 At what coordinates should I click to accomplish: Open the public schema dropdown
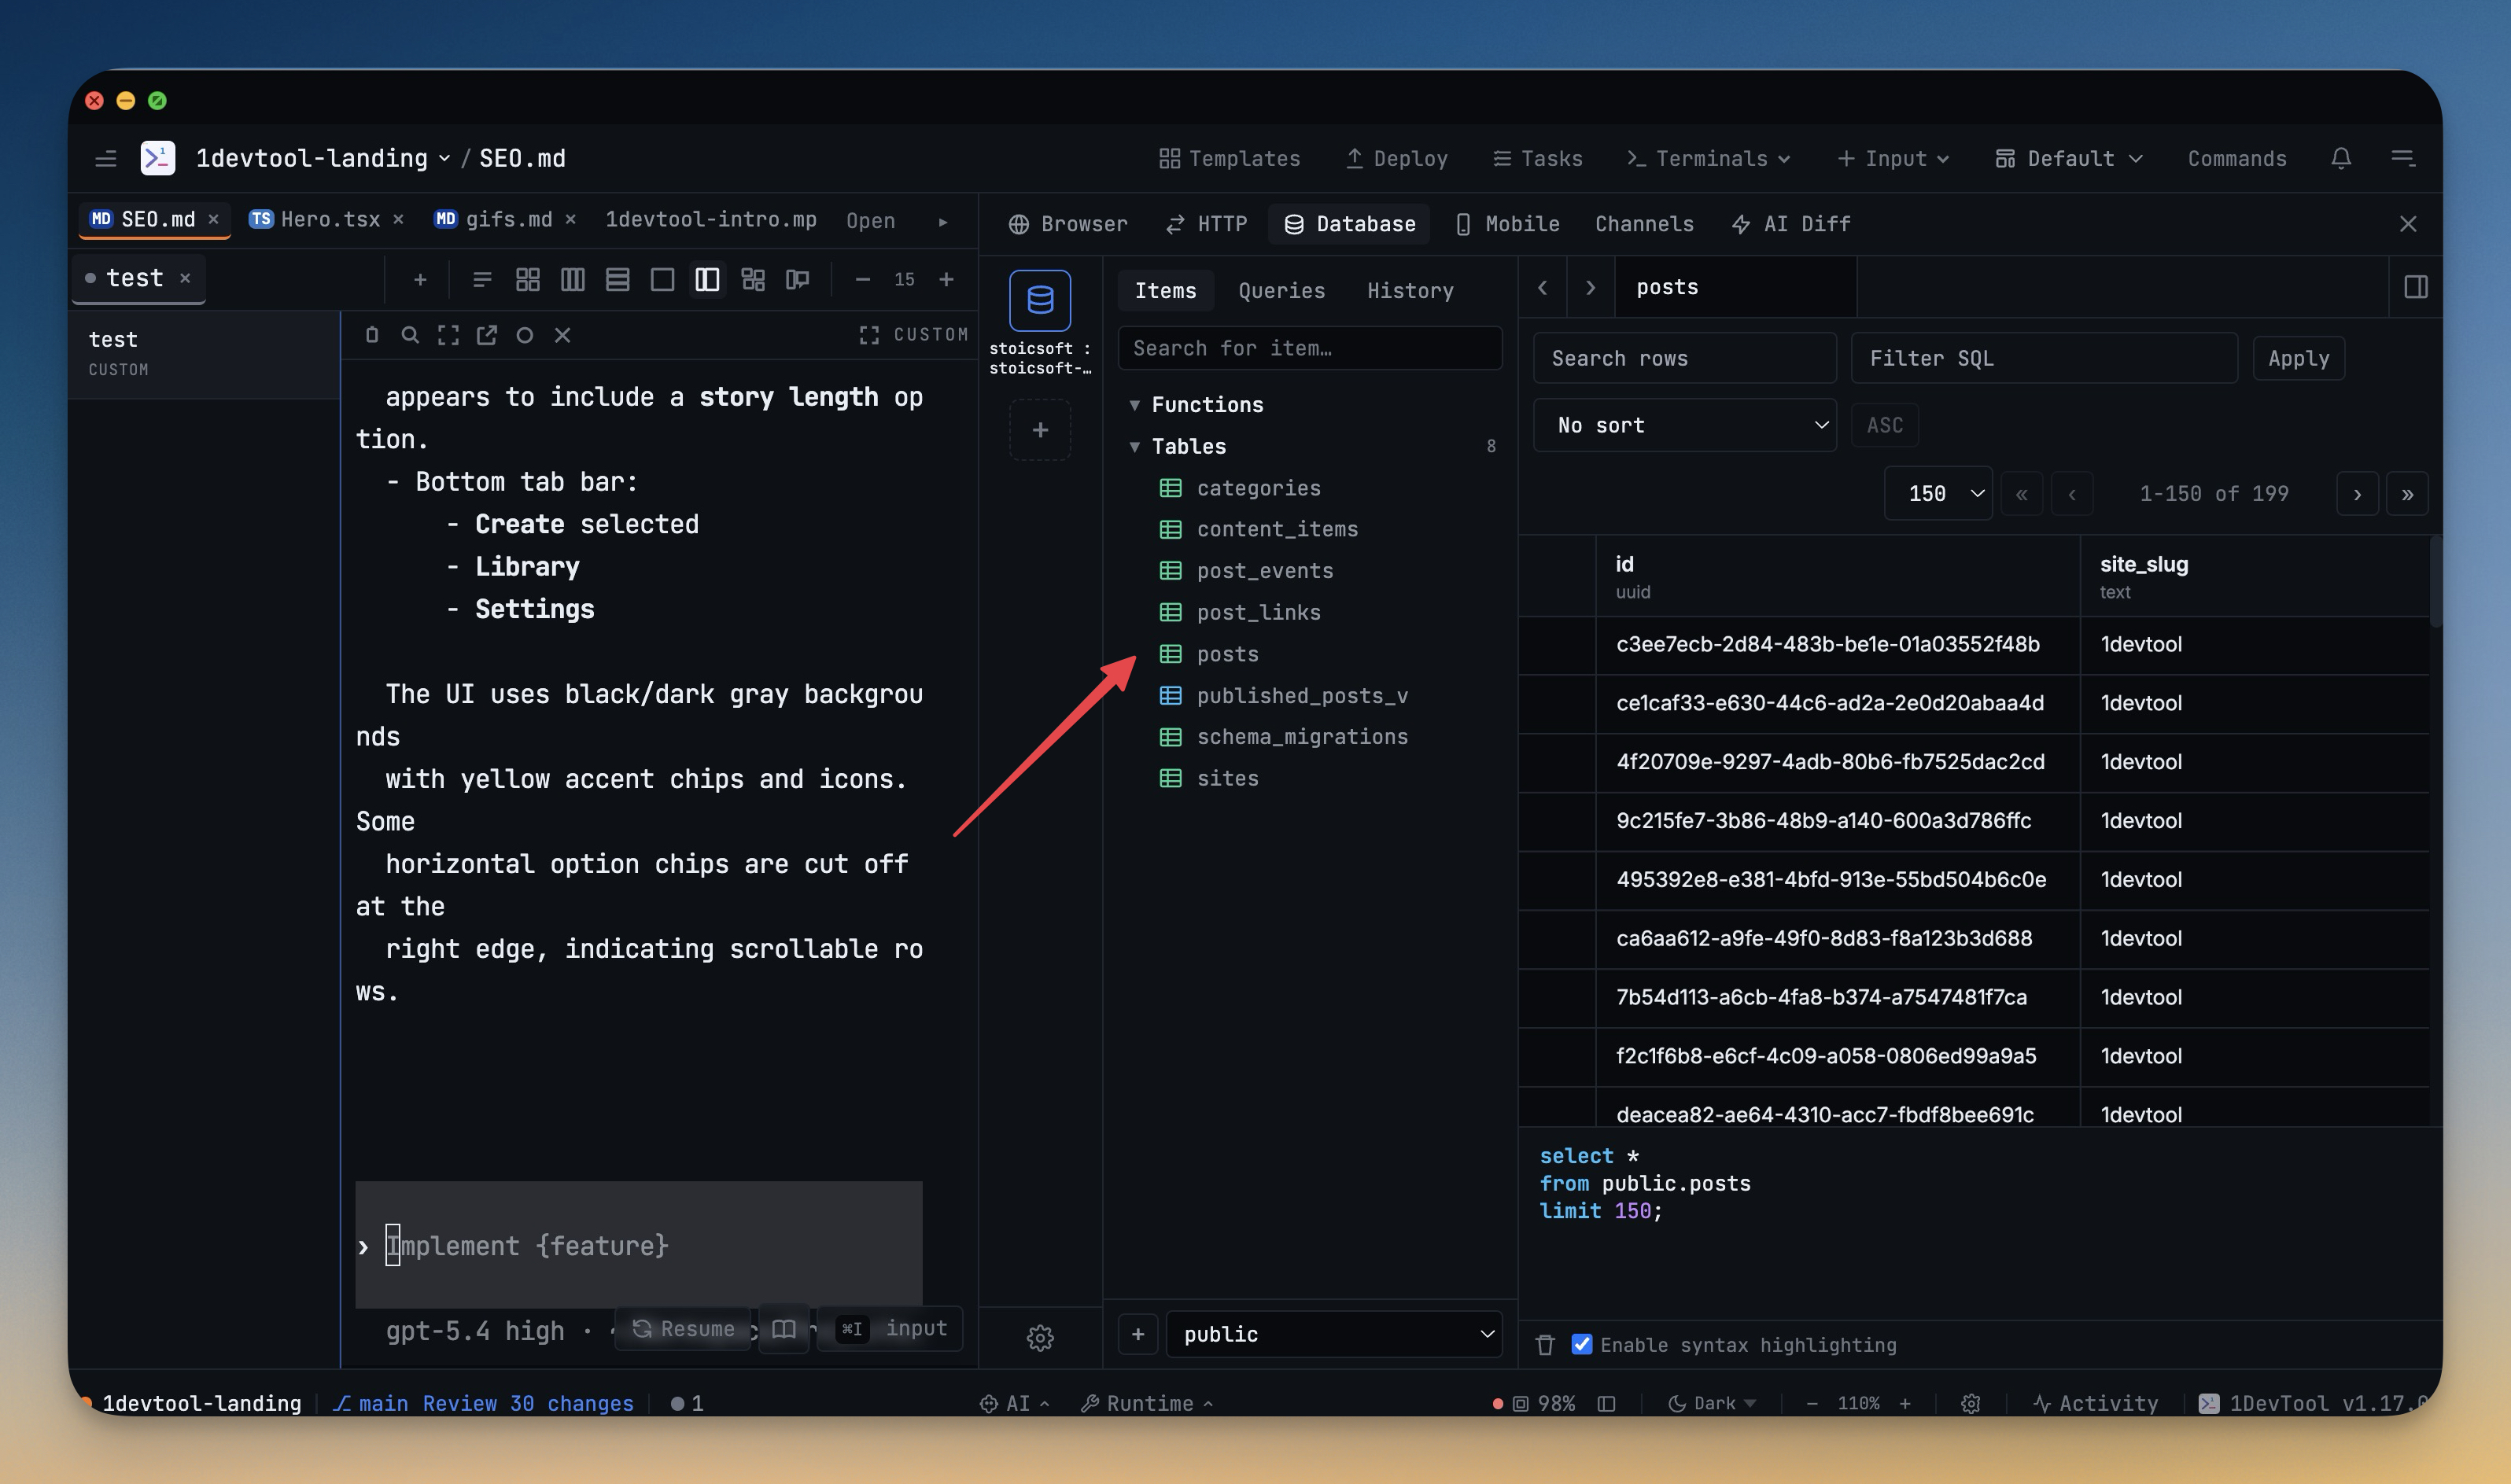[x=1333, y=1334]
